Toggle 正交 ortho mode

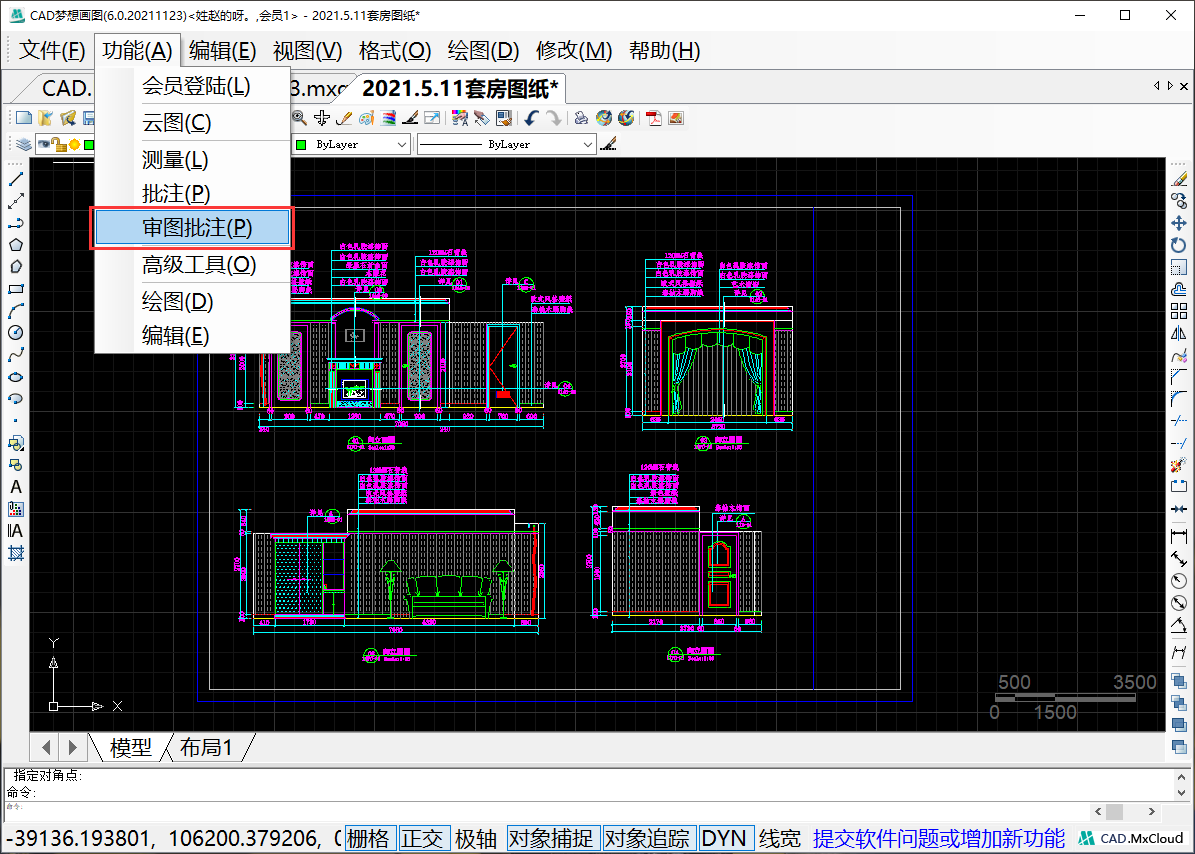(422, 839)
